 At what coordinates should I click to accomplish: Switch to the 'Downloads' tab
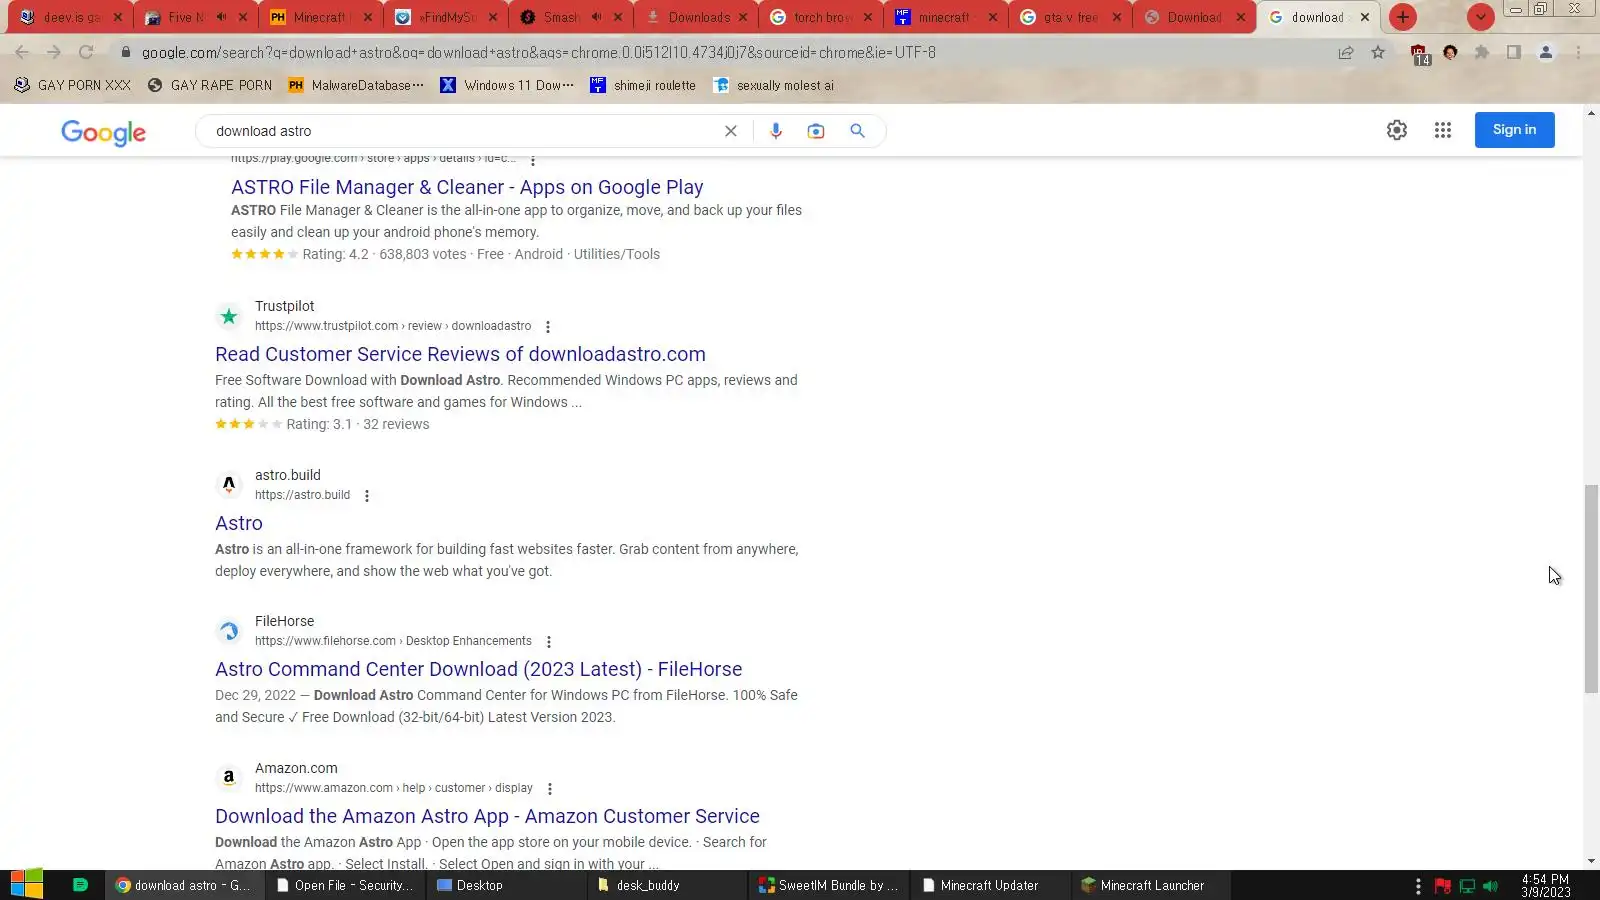pos(697,17)
